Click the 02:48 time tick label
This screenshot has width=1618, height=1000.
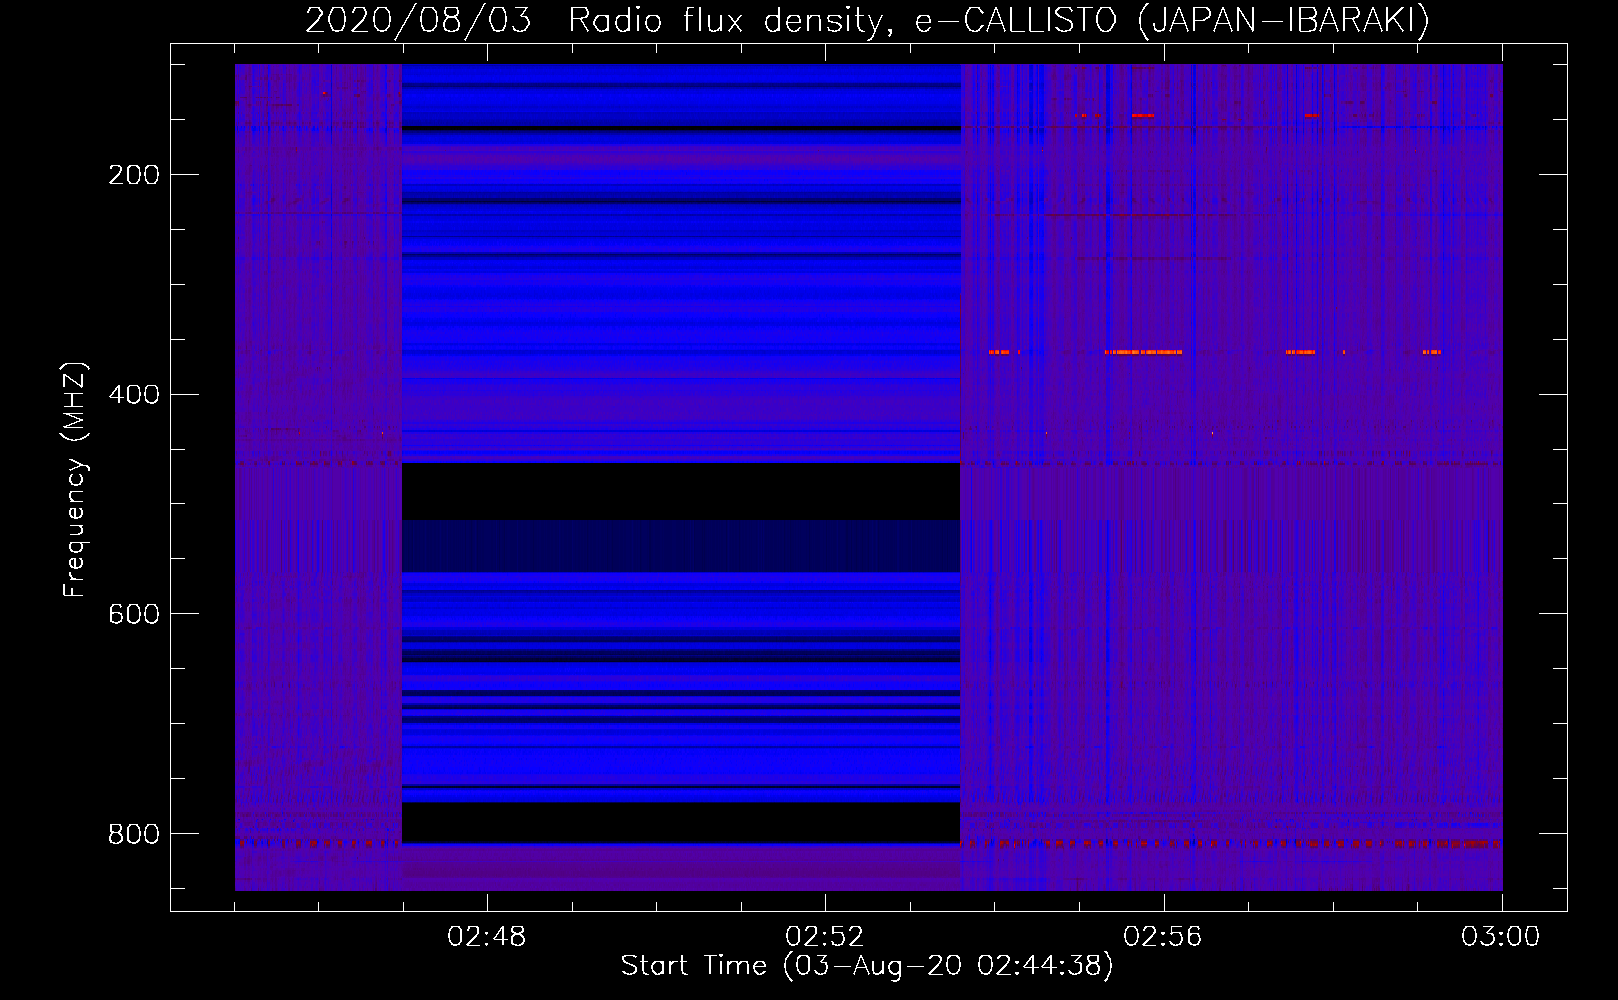[x=487, y=937]
